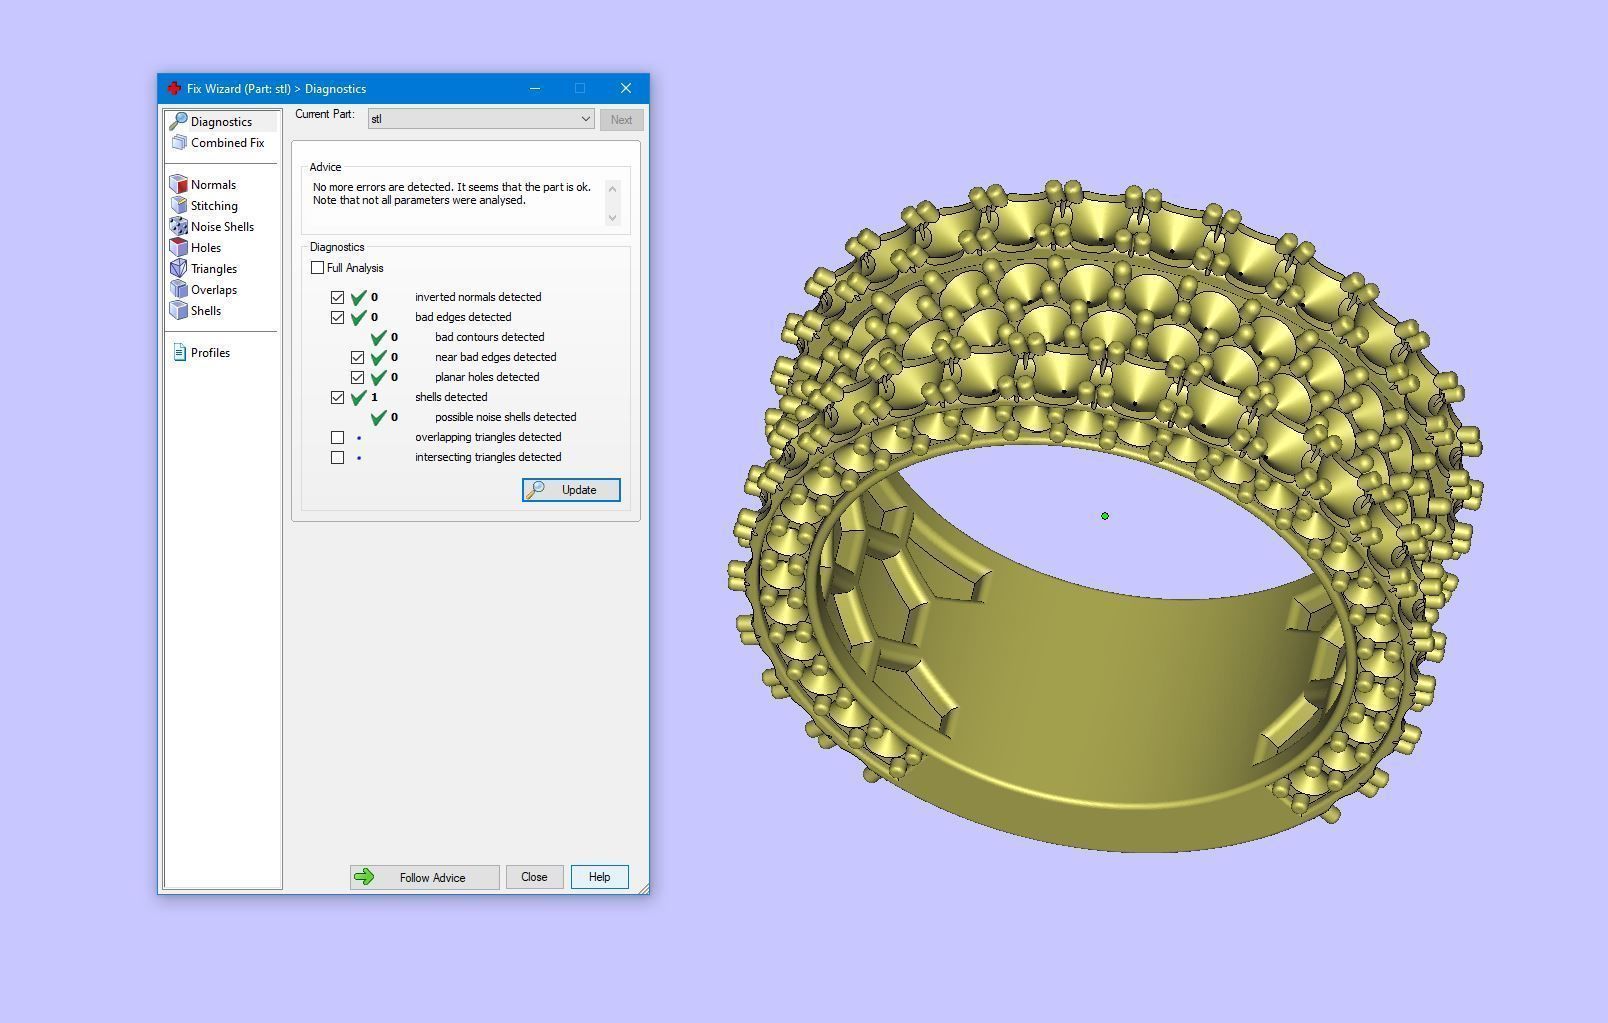Viewport: 1608px width, 1023px height.
Task: Click the Profiles document icon
Action: (179, 353)
